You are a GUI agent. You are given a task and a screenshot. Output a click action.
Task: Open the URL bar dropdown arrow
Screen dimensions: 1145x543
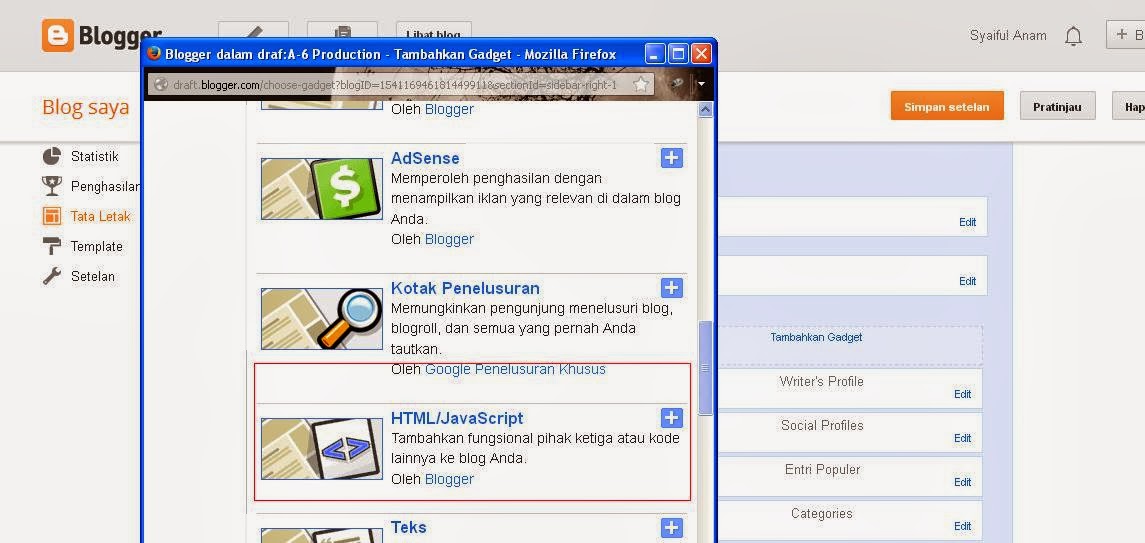point(702,84)
